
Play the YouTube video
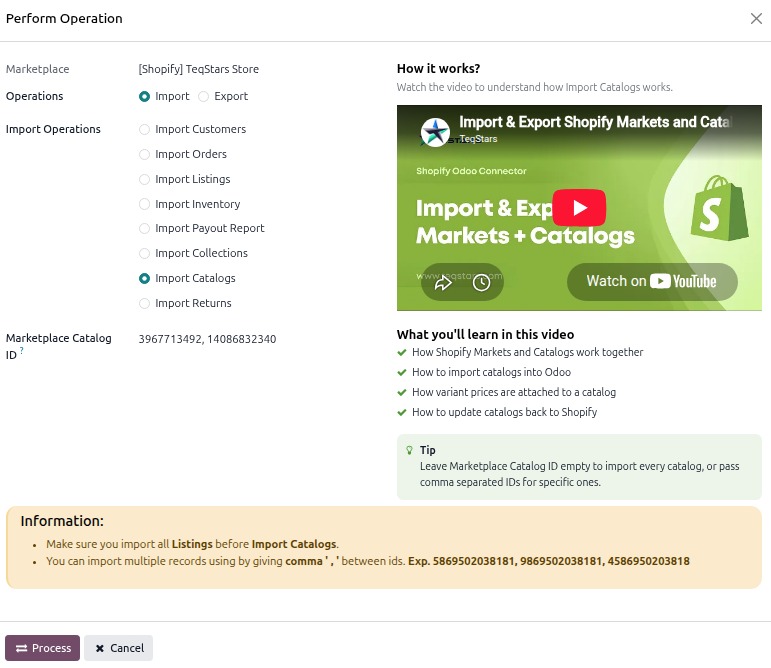click(579, 207)
